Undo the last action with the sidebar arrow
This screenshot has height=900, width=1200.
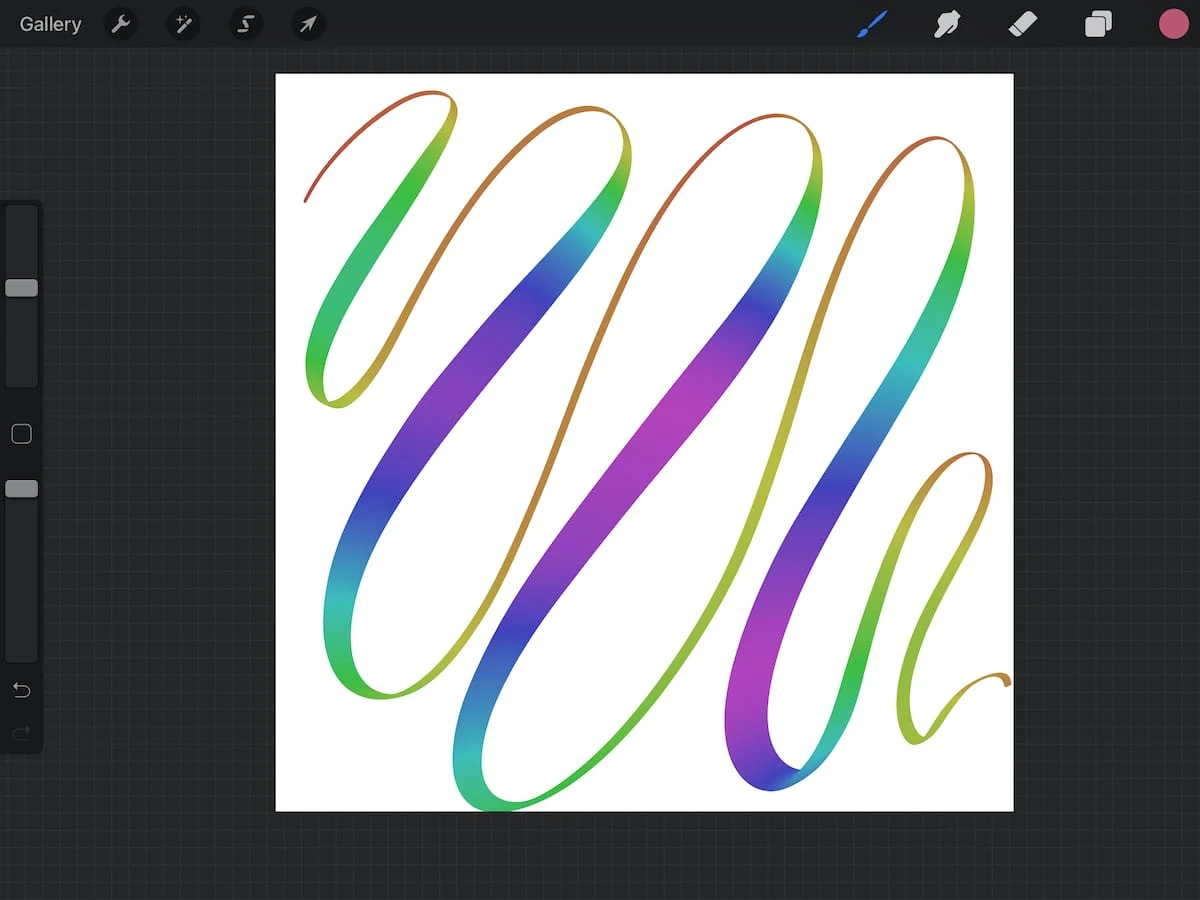21,690
